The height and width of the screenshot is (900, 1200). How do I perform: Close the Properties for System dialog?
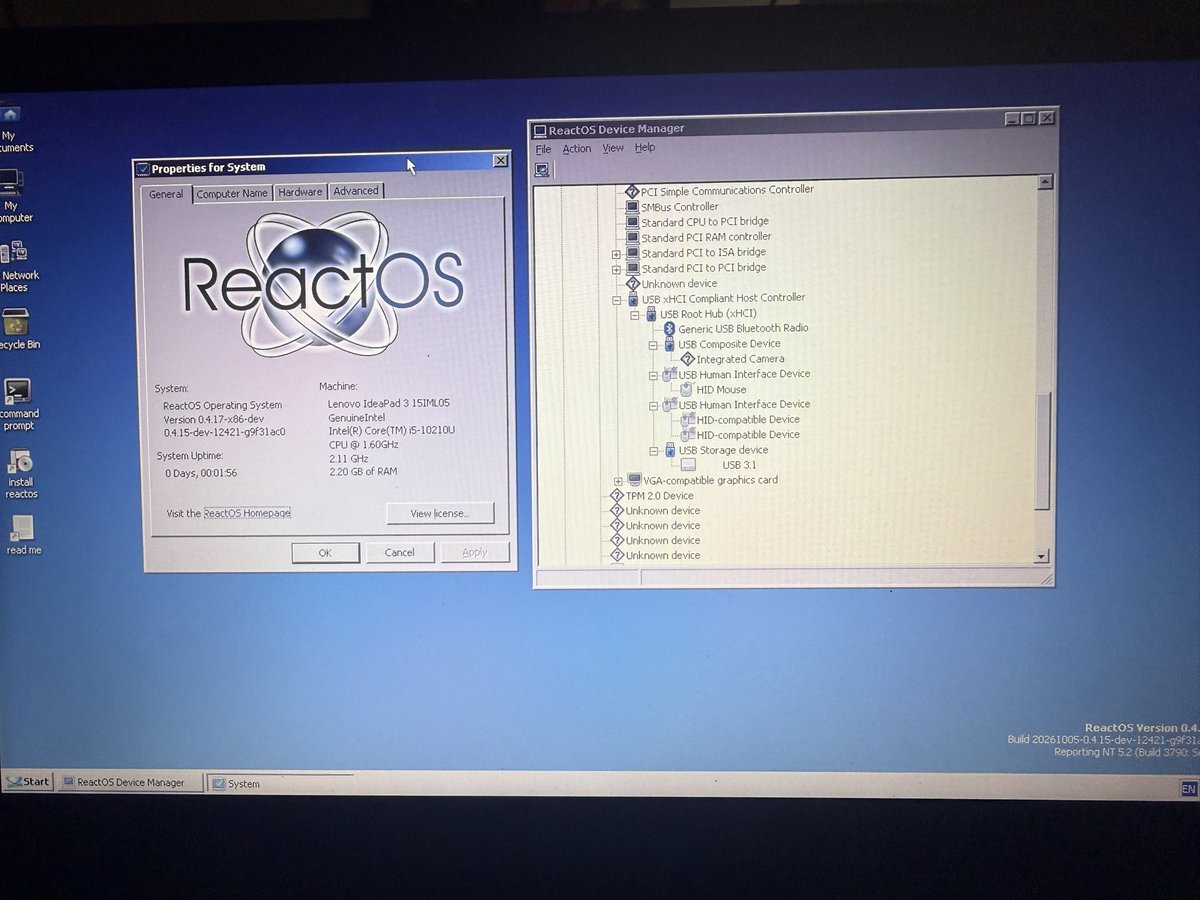pos(500,161)
